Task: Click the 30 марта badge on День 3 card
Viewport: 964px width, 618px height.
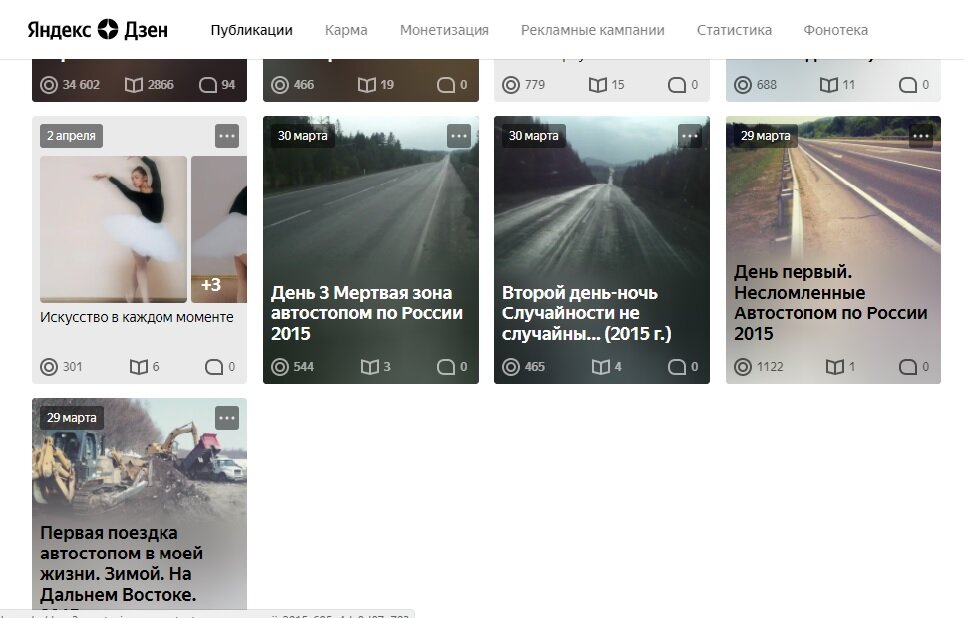Action: pyautogui.click(x=302, y=136)
